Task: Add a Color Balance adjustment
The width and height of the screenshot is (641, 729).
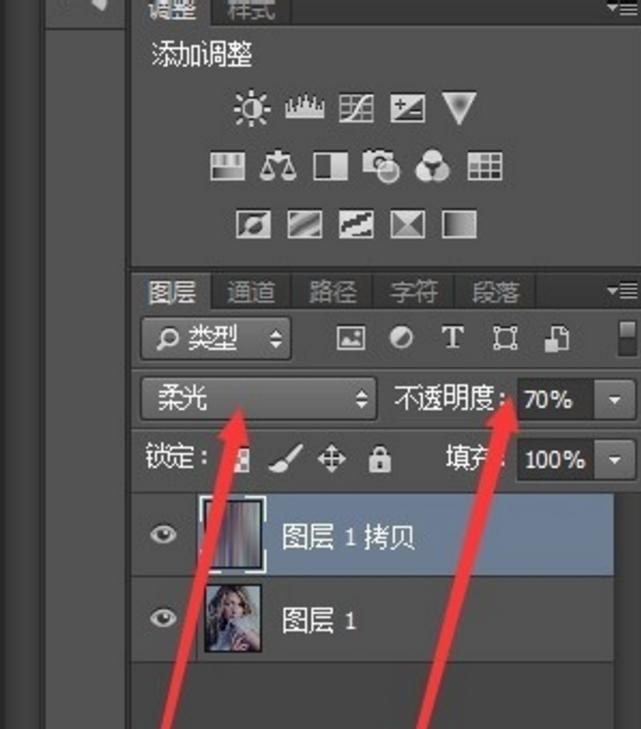Action: click(278, 166)
